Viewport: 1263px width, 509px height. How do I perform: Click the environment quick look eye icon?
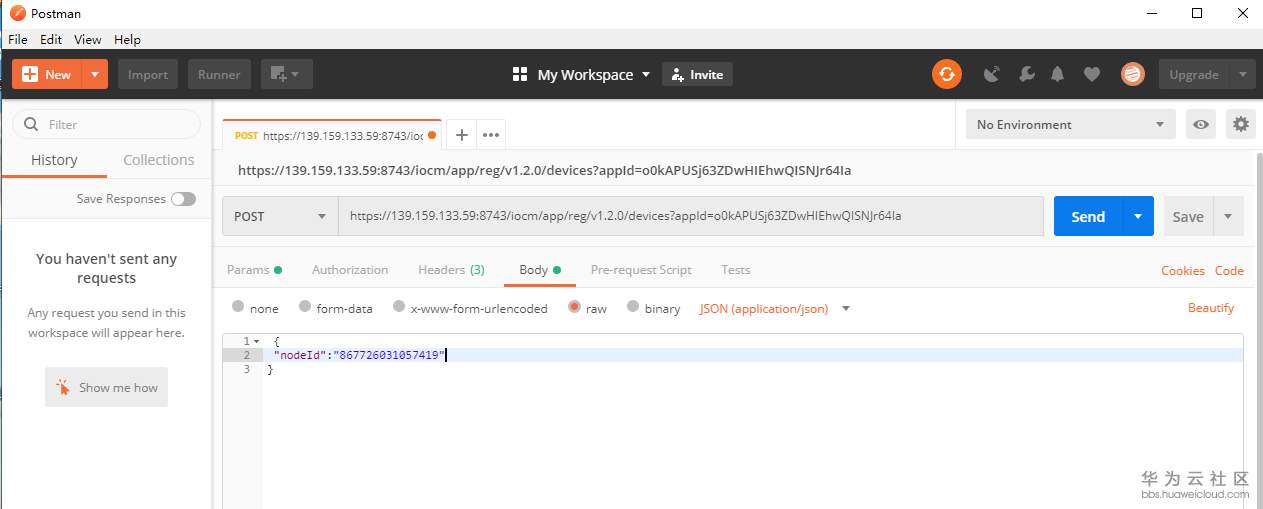[1201, 125]
